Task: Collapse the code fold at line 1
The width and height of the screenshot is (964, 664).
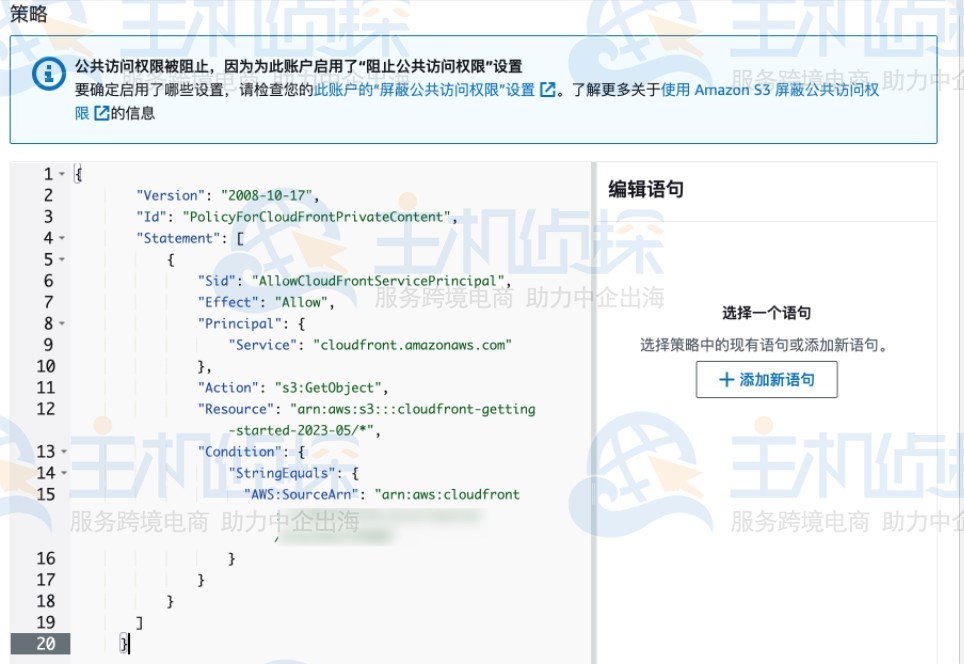Action: pyautogui.click(x=61, y=175)
